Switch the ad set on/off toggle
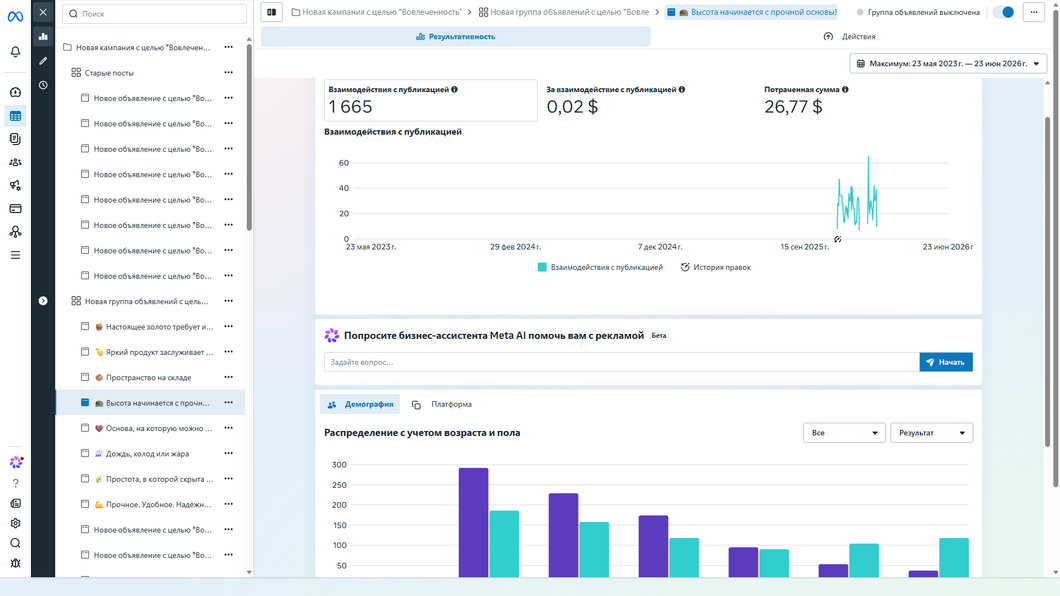Image resolution: width=1060 pixels, height=596 pixels. click(x=1004, y=12)
